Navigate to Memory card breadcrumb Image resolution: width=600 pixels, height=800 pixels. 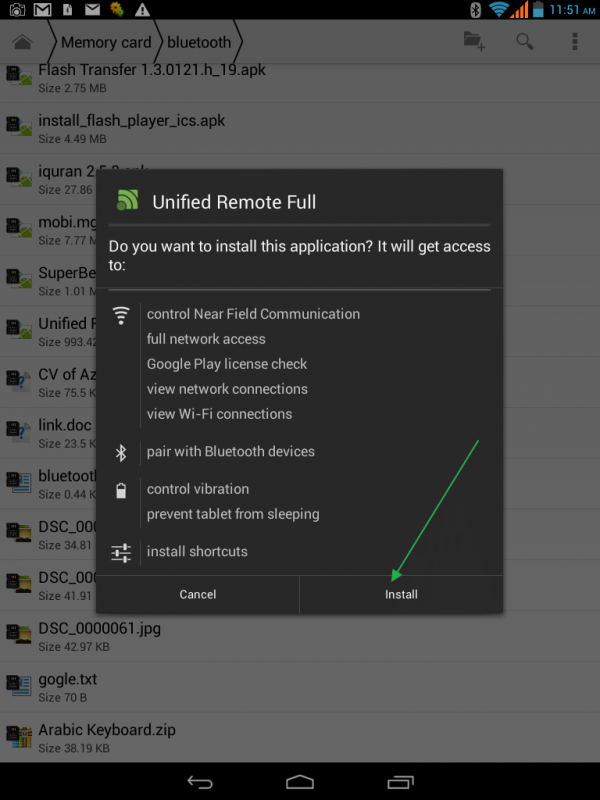click(106, 42)
